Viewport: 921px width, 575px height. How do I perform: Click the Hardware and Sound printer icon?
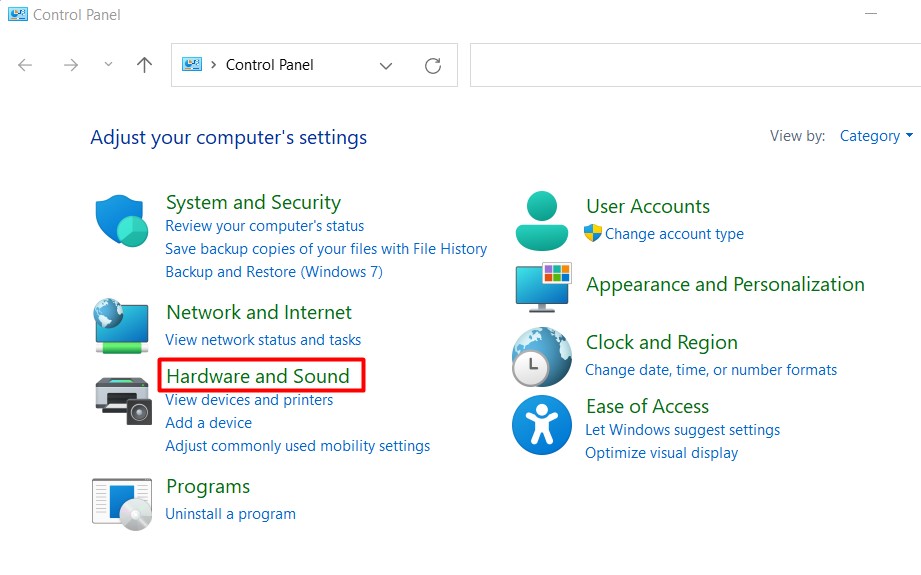pos(122,399)
